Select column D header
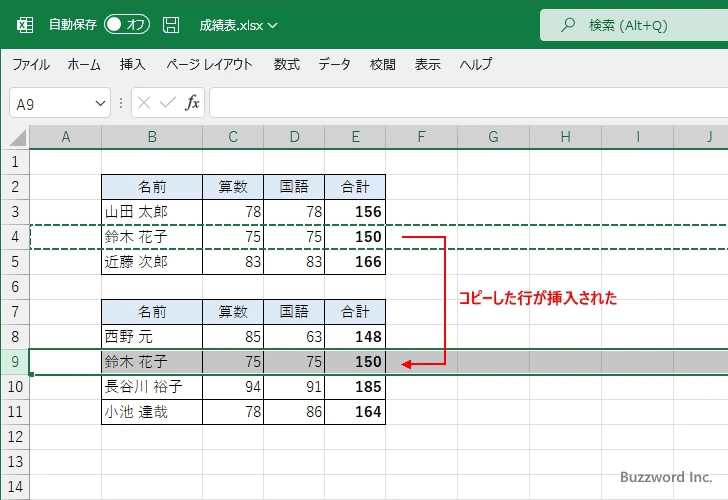This screenshot has height=500, width=728. click(294, 137)
